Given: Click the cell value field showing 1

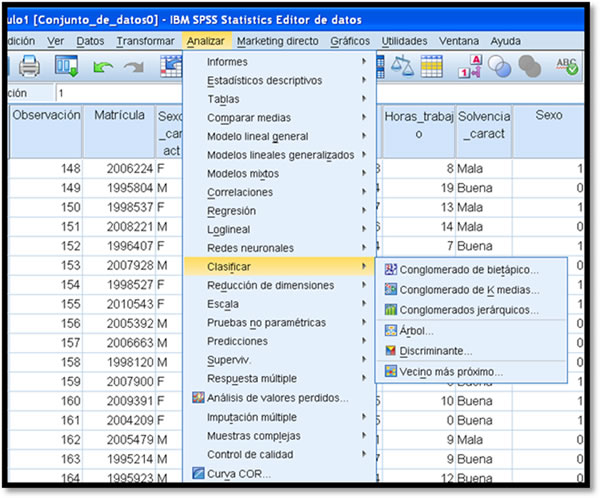Looking at the screenshot, I should [119, 93].
